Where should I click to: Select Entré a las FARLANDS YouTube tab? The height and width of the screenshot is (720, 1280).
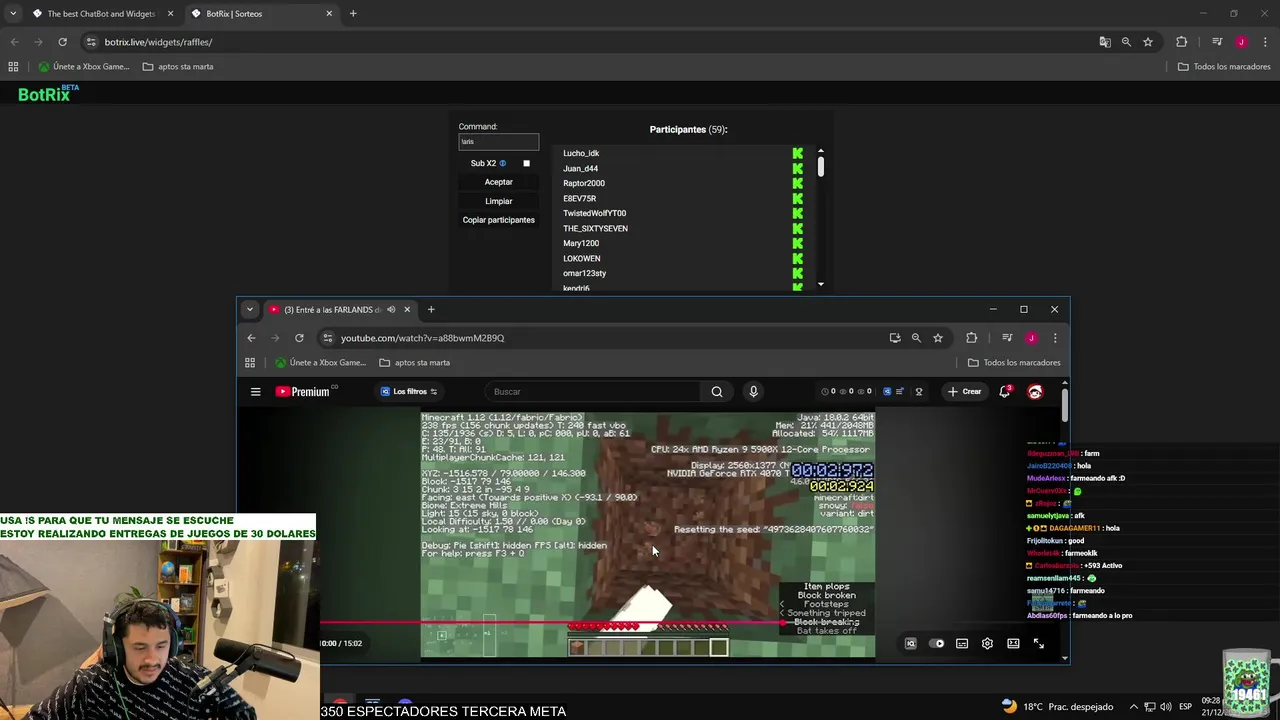[x=341, y=309]
